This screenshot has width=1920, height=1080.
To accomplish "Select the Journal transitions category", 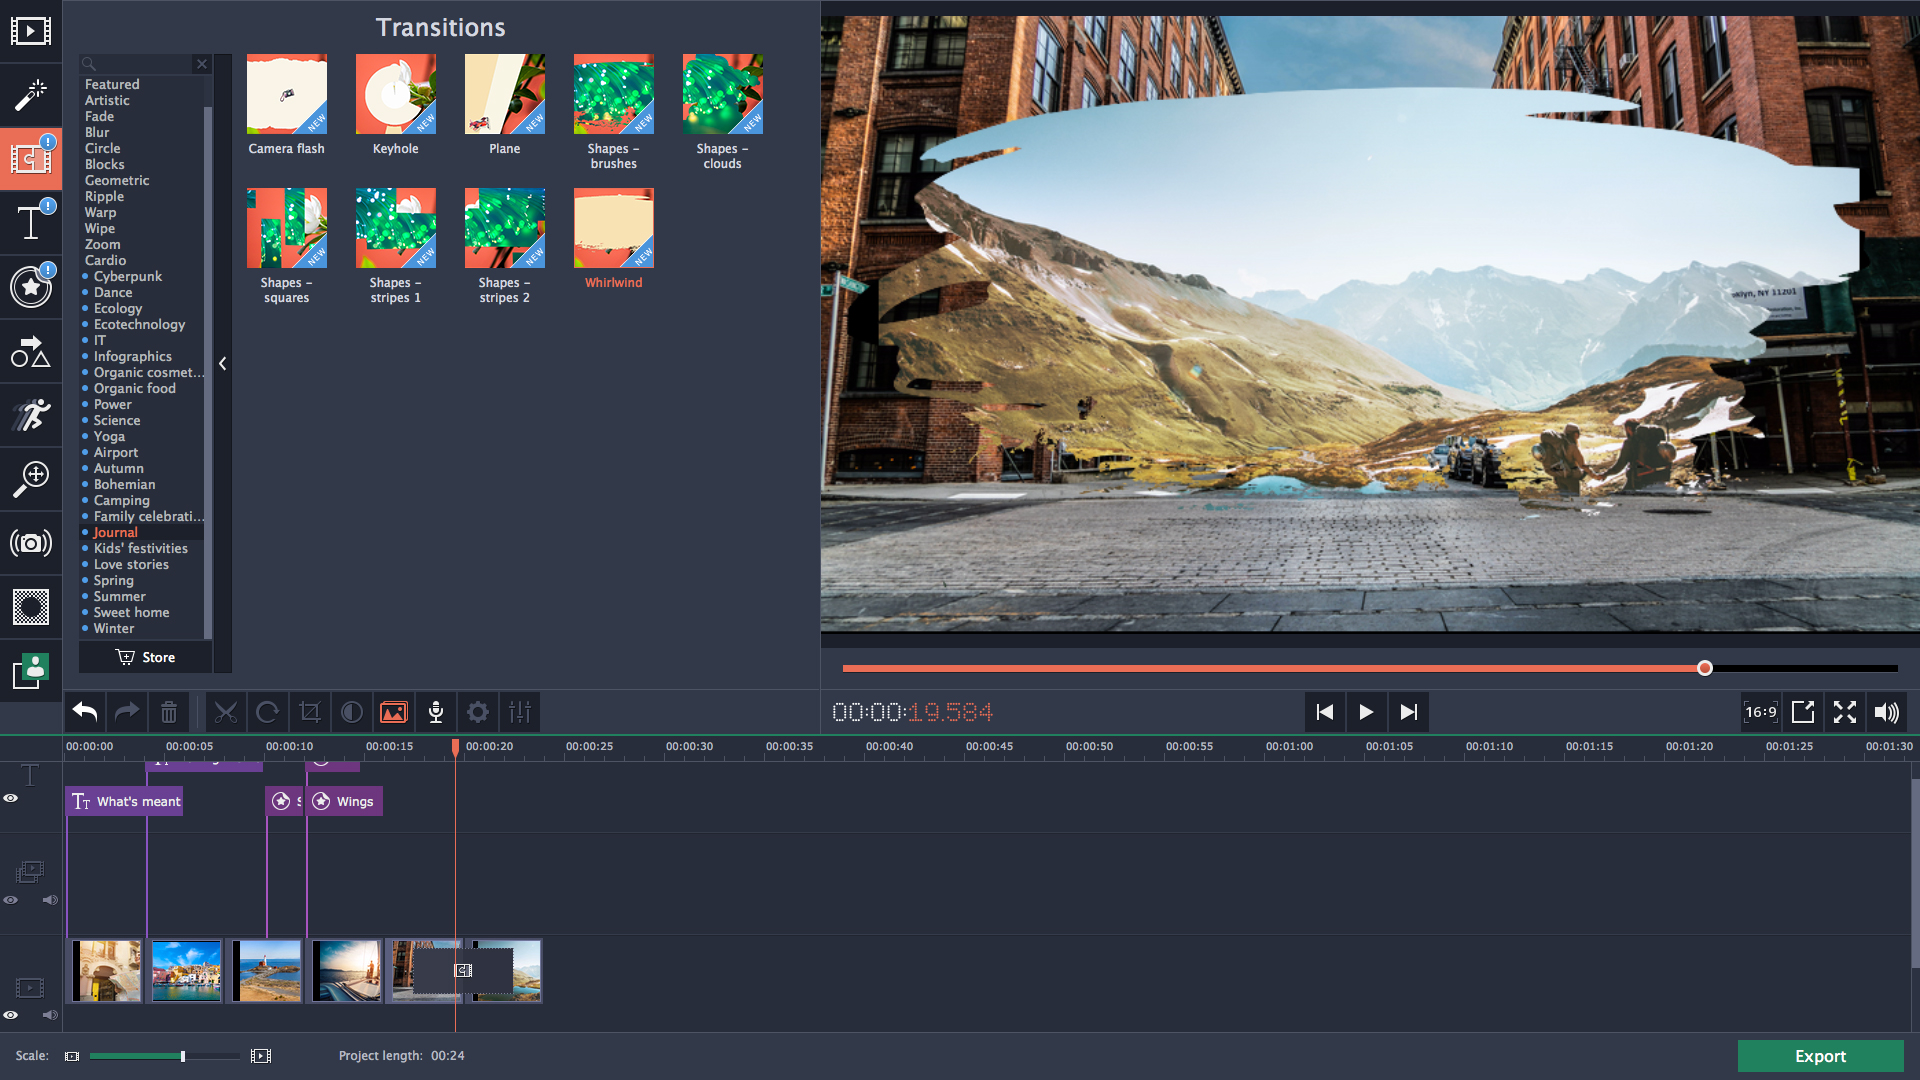I will (114, 532).
